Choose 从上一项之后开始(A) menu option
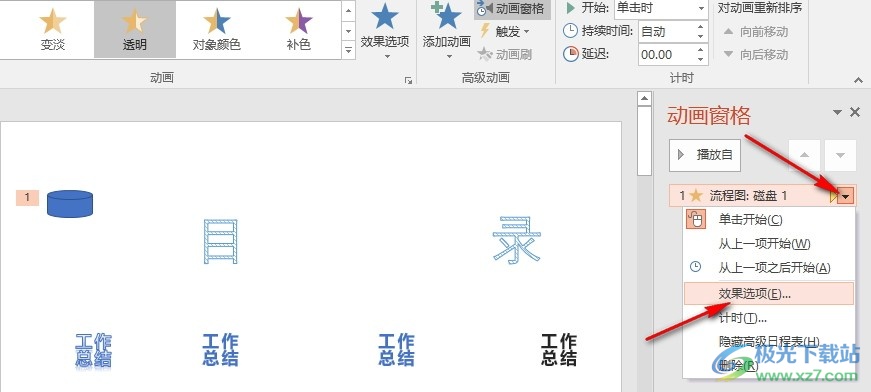The image size is (871, 392). tap(769, 268)
